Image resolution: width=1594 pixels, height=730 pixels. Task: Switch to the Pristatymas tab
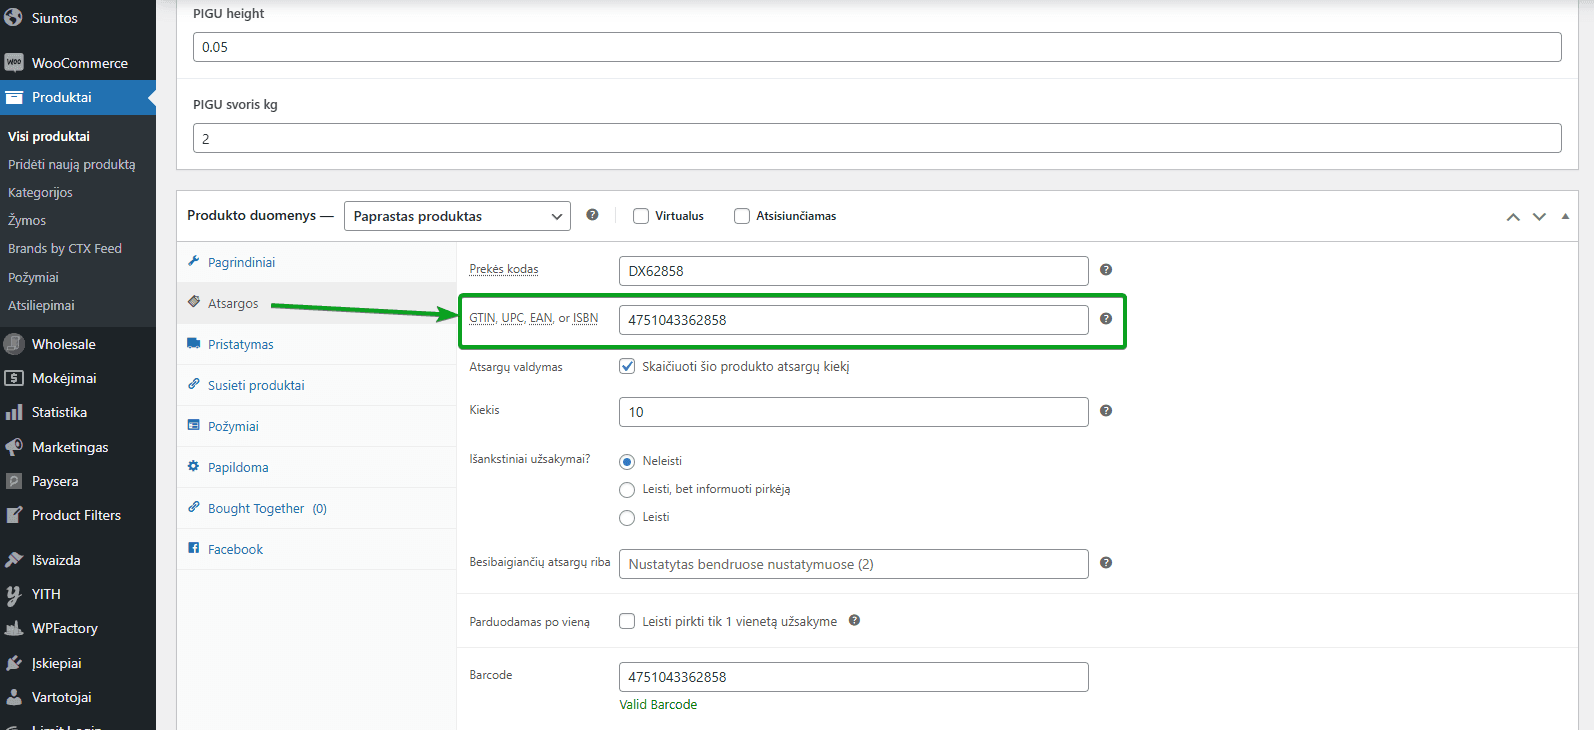coord(240,344)
